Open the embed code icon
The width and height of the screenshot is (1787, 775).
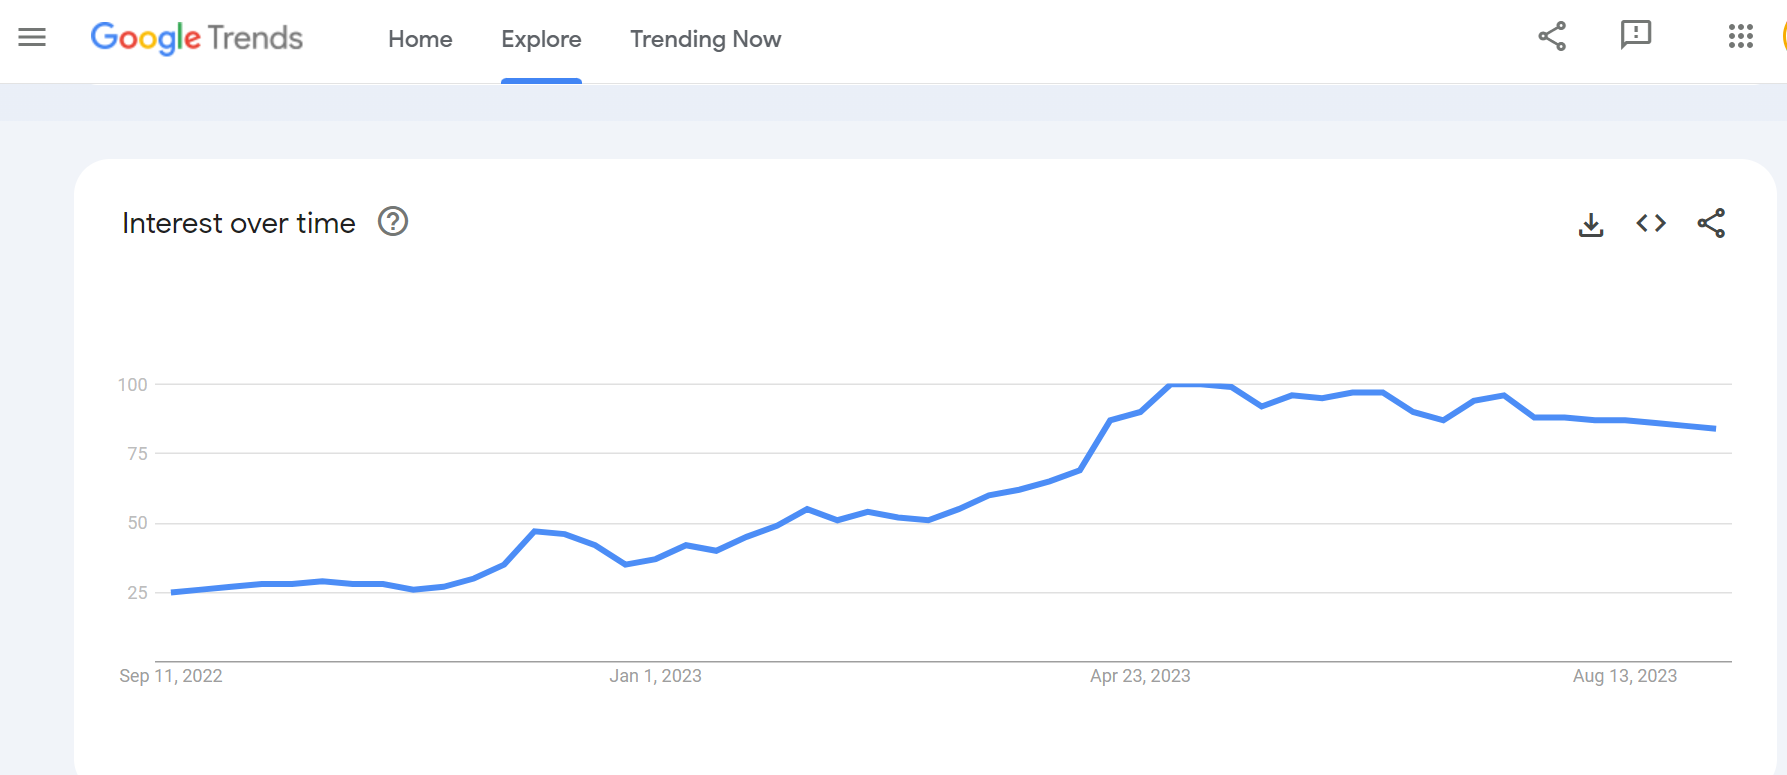1651,223
